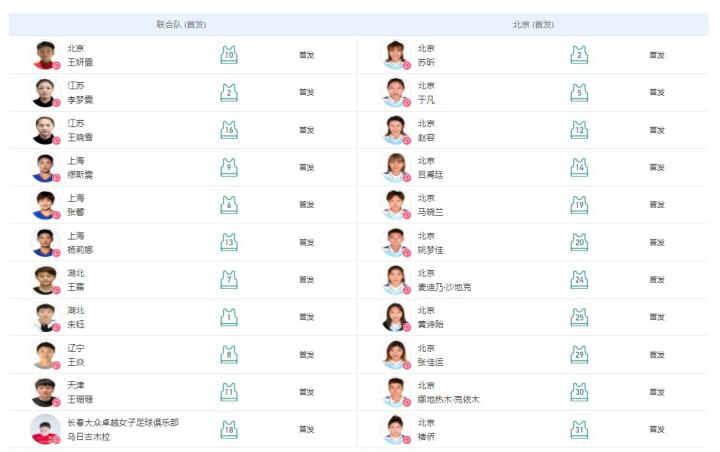This screenshot has height=452, width=720.
Task: Select Beijing jersey icon number 12
Action: (x=579, y=130)
